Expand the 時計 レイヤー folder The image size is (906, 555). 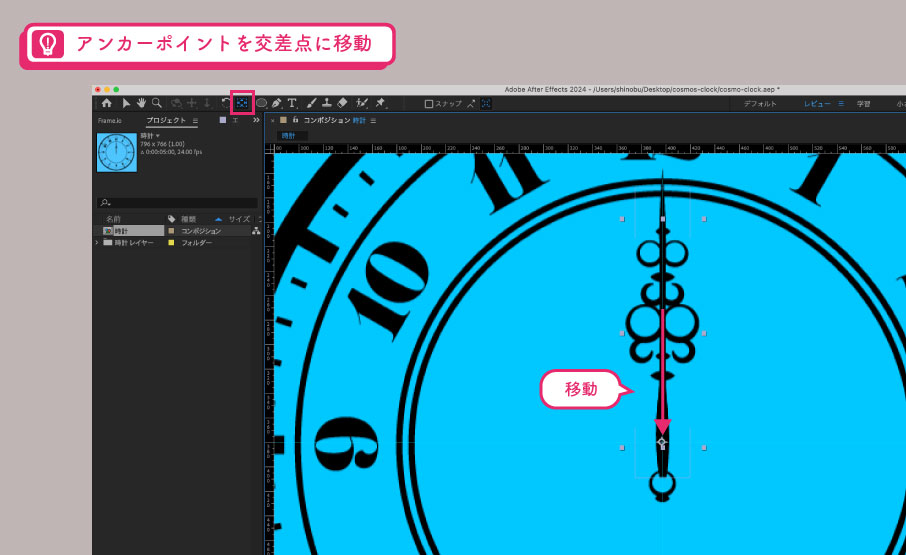pos(97,243)
